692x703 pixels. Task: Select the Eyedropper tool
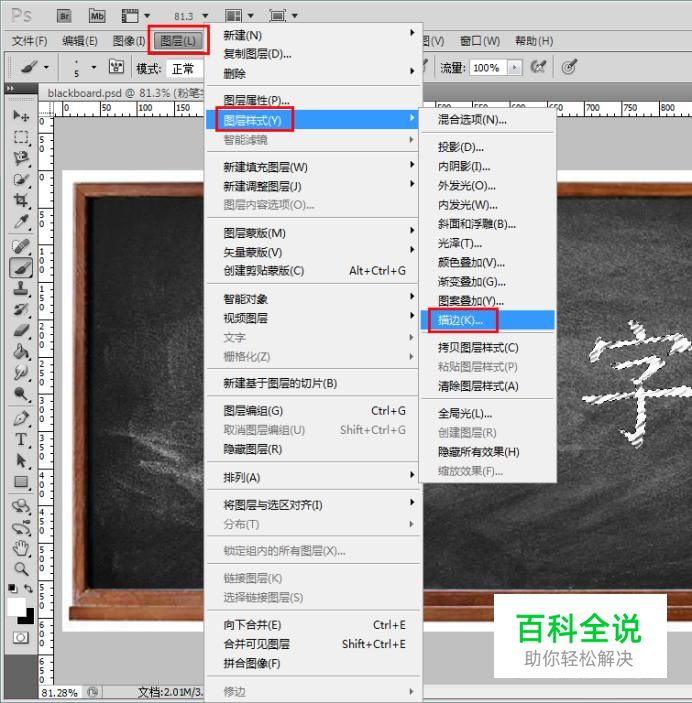(21, 221)
